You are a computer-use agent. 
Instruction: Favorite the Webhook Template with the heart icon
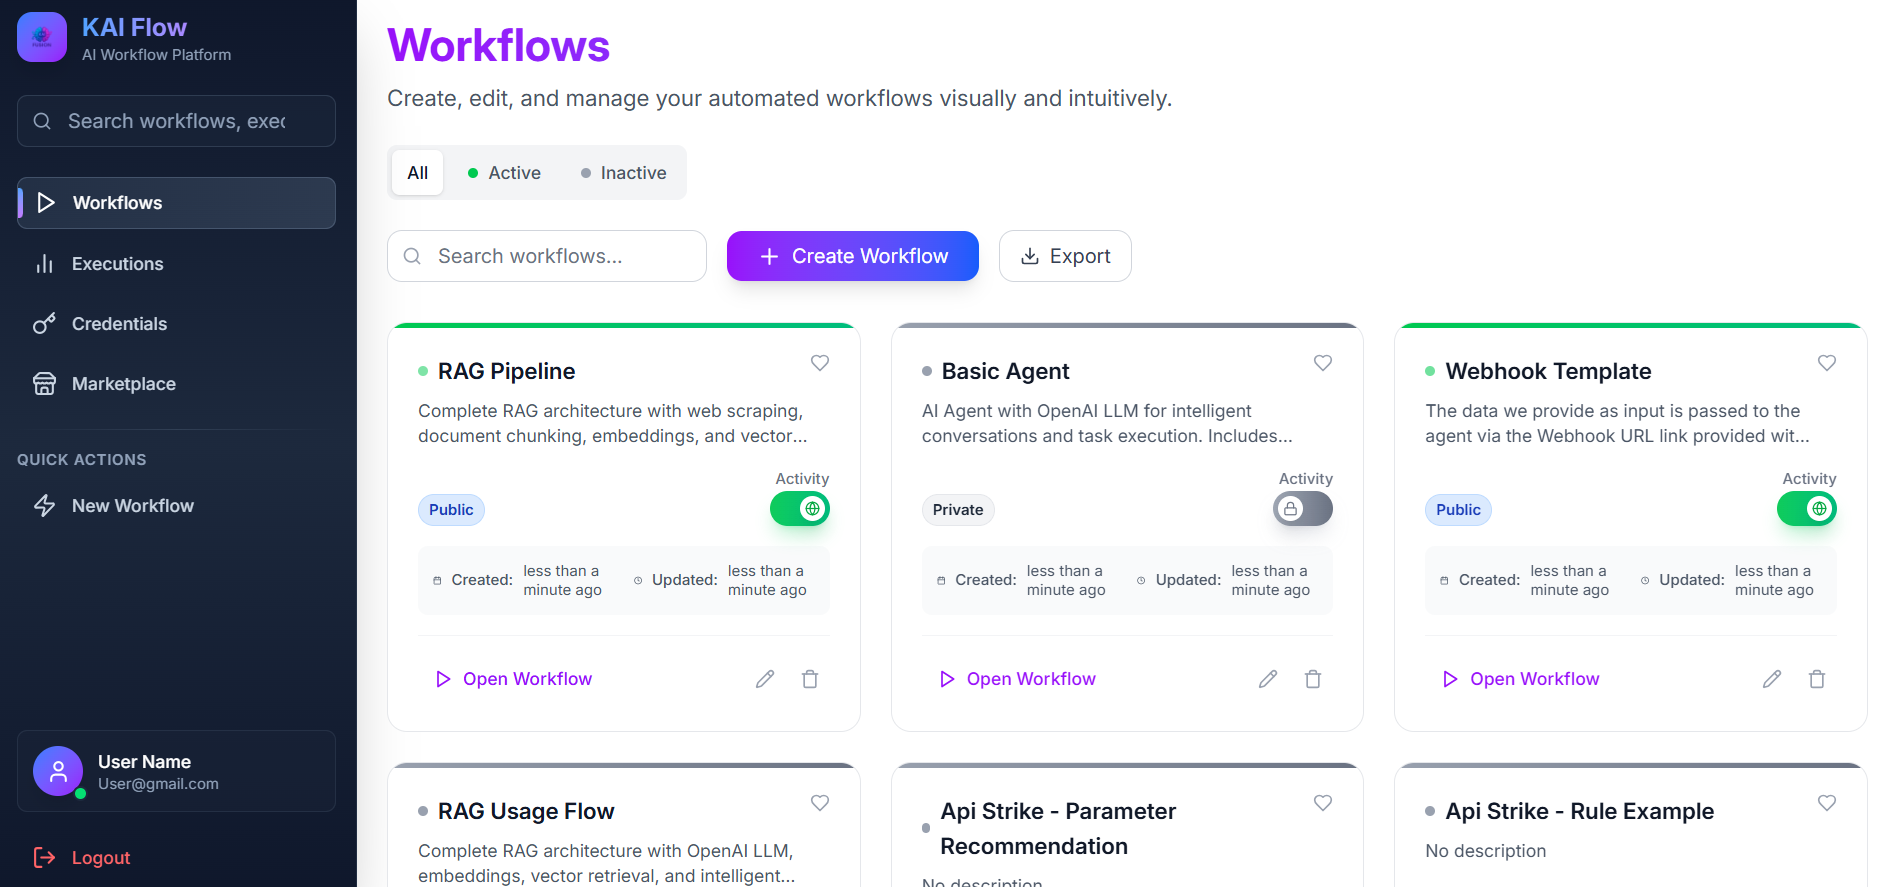pyautogui.click(x=1826, y=363)
